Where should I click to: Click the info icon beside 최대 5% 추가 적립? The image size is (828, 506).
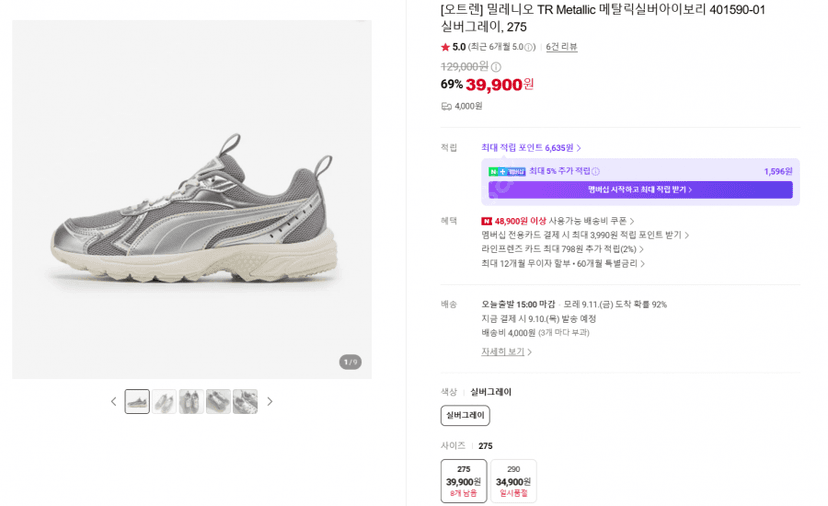[596, 171]
